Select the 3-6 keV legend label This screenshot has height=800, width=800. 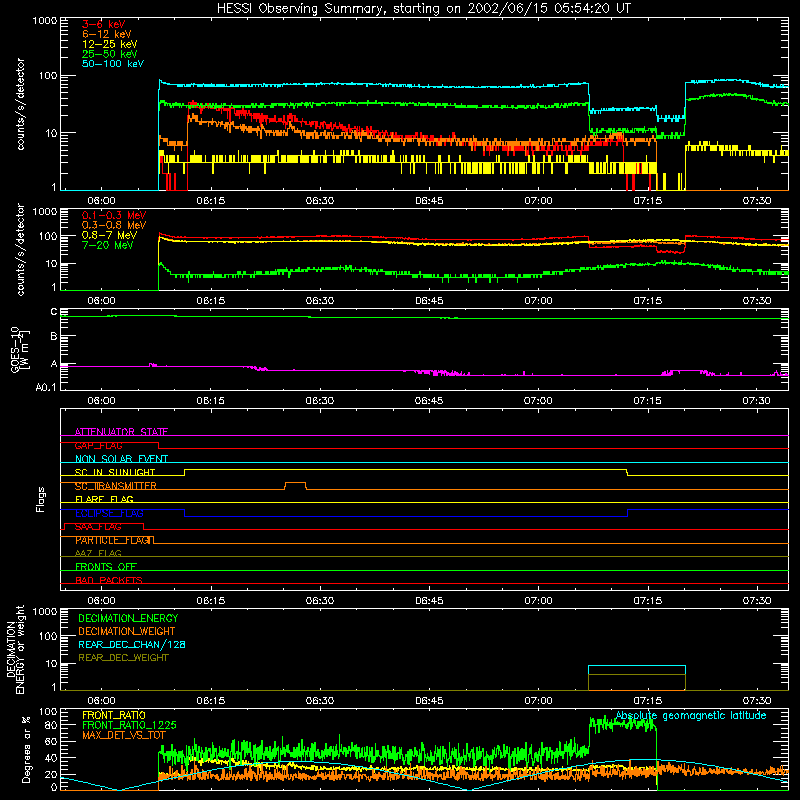pos(104,24)
